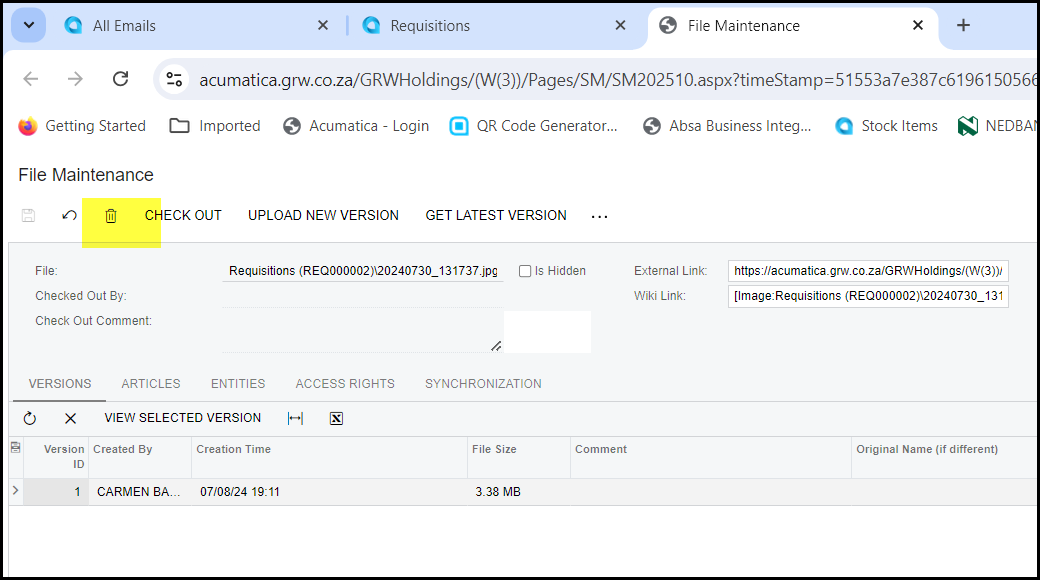The width and height of the screenshot is (1040, 580).
Task: Click the External Link text field
Action: tap(867, 271)
